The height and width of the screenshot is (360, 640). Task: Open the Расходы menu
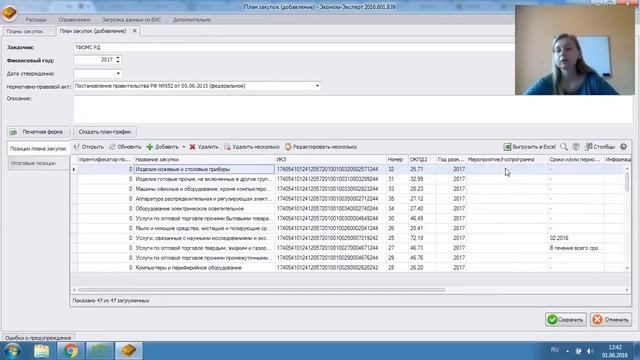click(36, 20)
